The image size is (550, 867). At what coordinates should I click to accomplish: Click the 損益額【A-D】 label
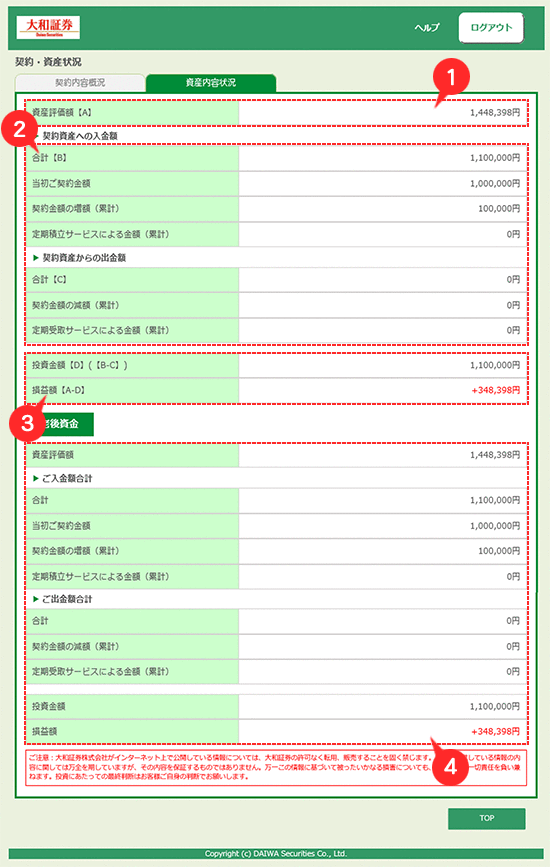point(59,390)
